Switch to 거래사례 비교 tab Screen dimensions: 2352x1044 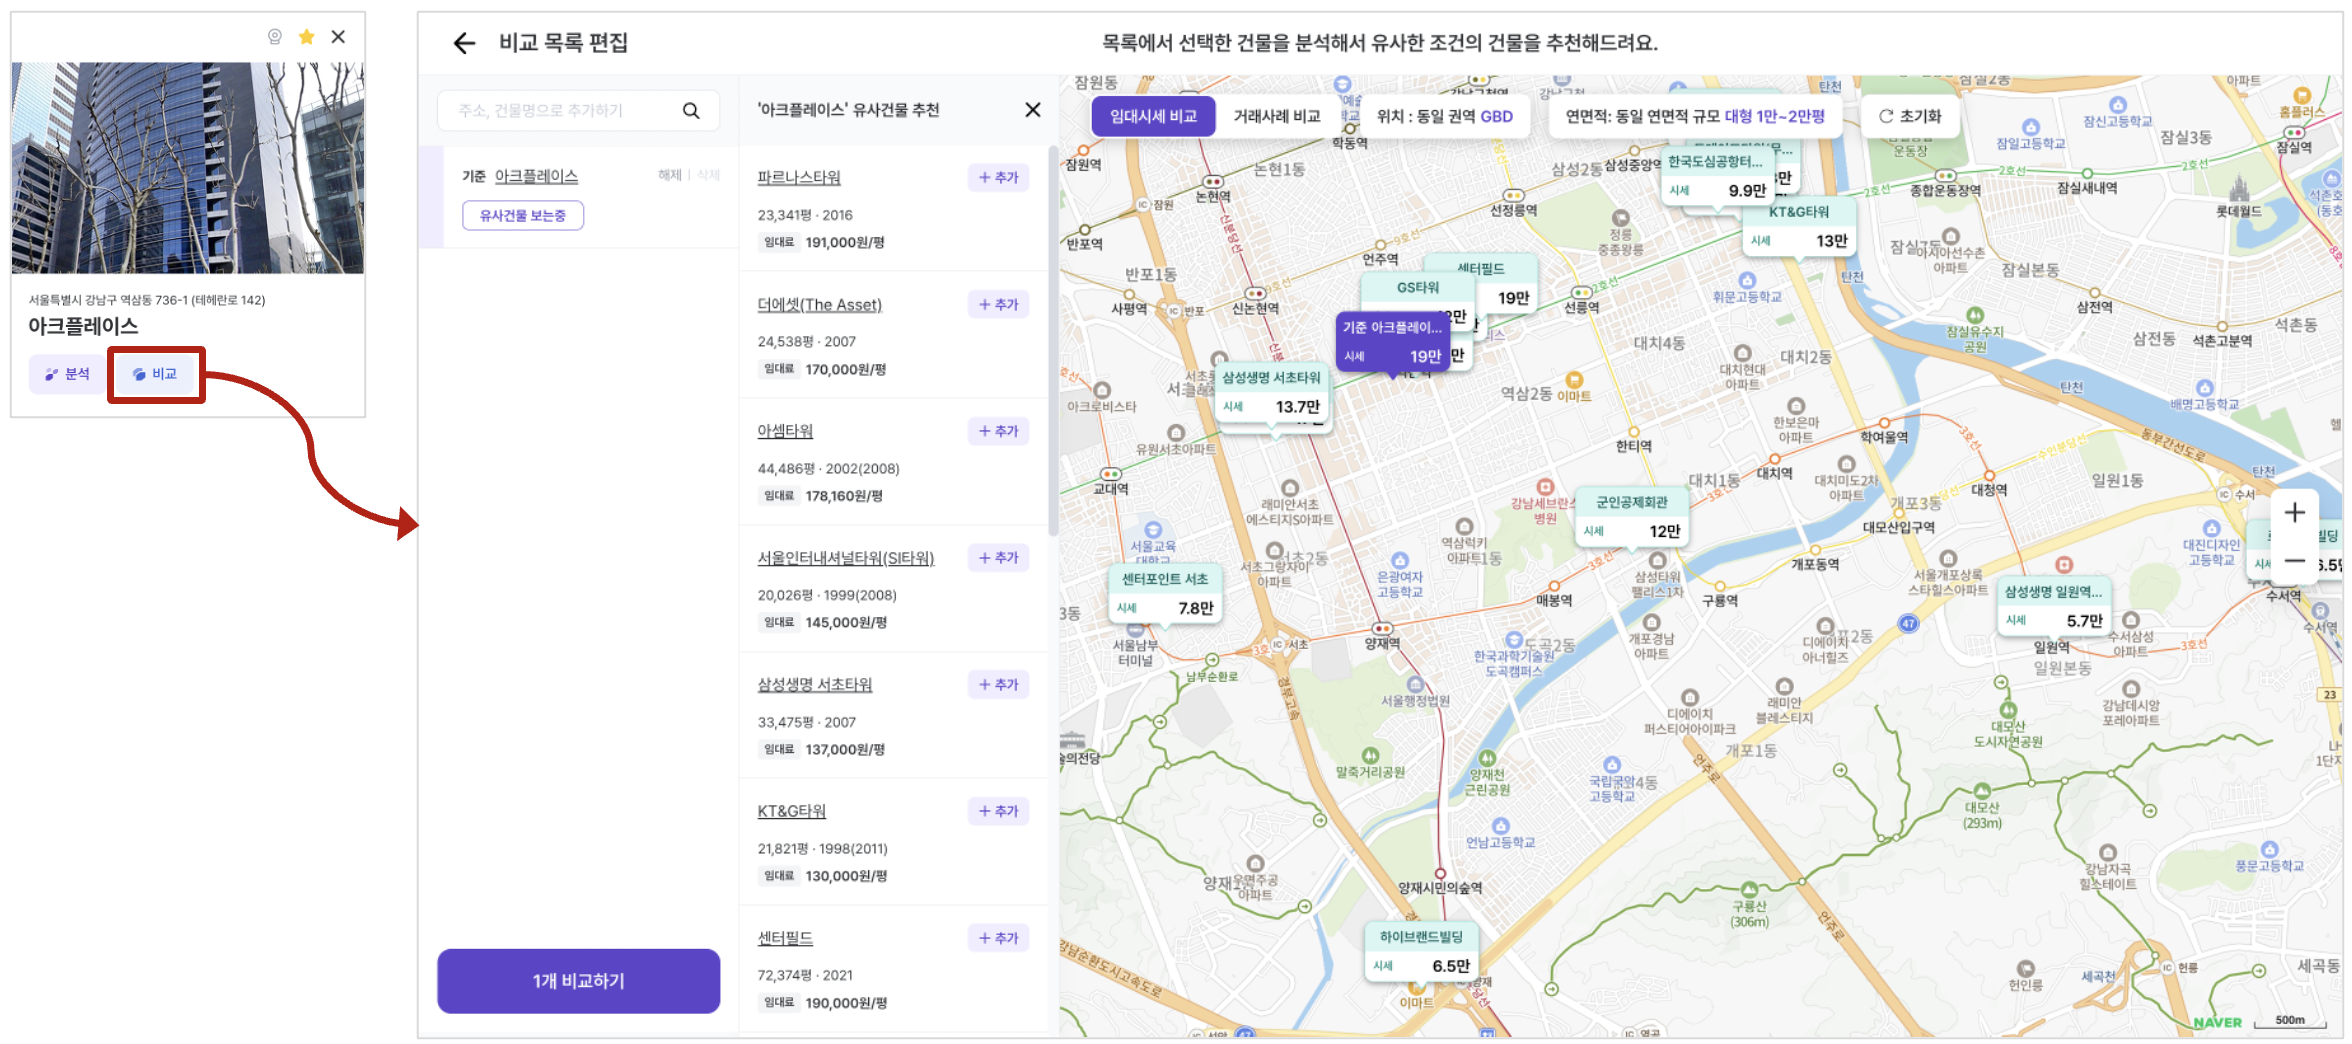click(x=1276, y=116)
